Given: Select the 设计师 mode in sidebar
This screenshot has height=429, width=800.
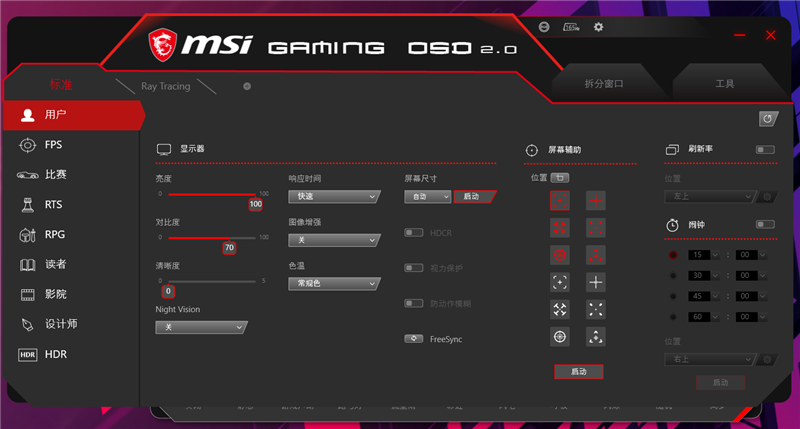Looking at the screenshot, I should point(71,324).
